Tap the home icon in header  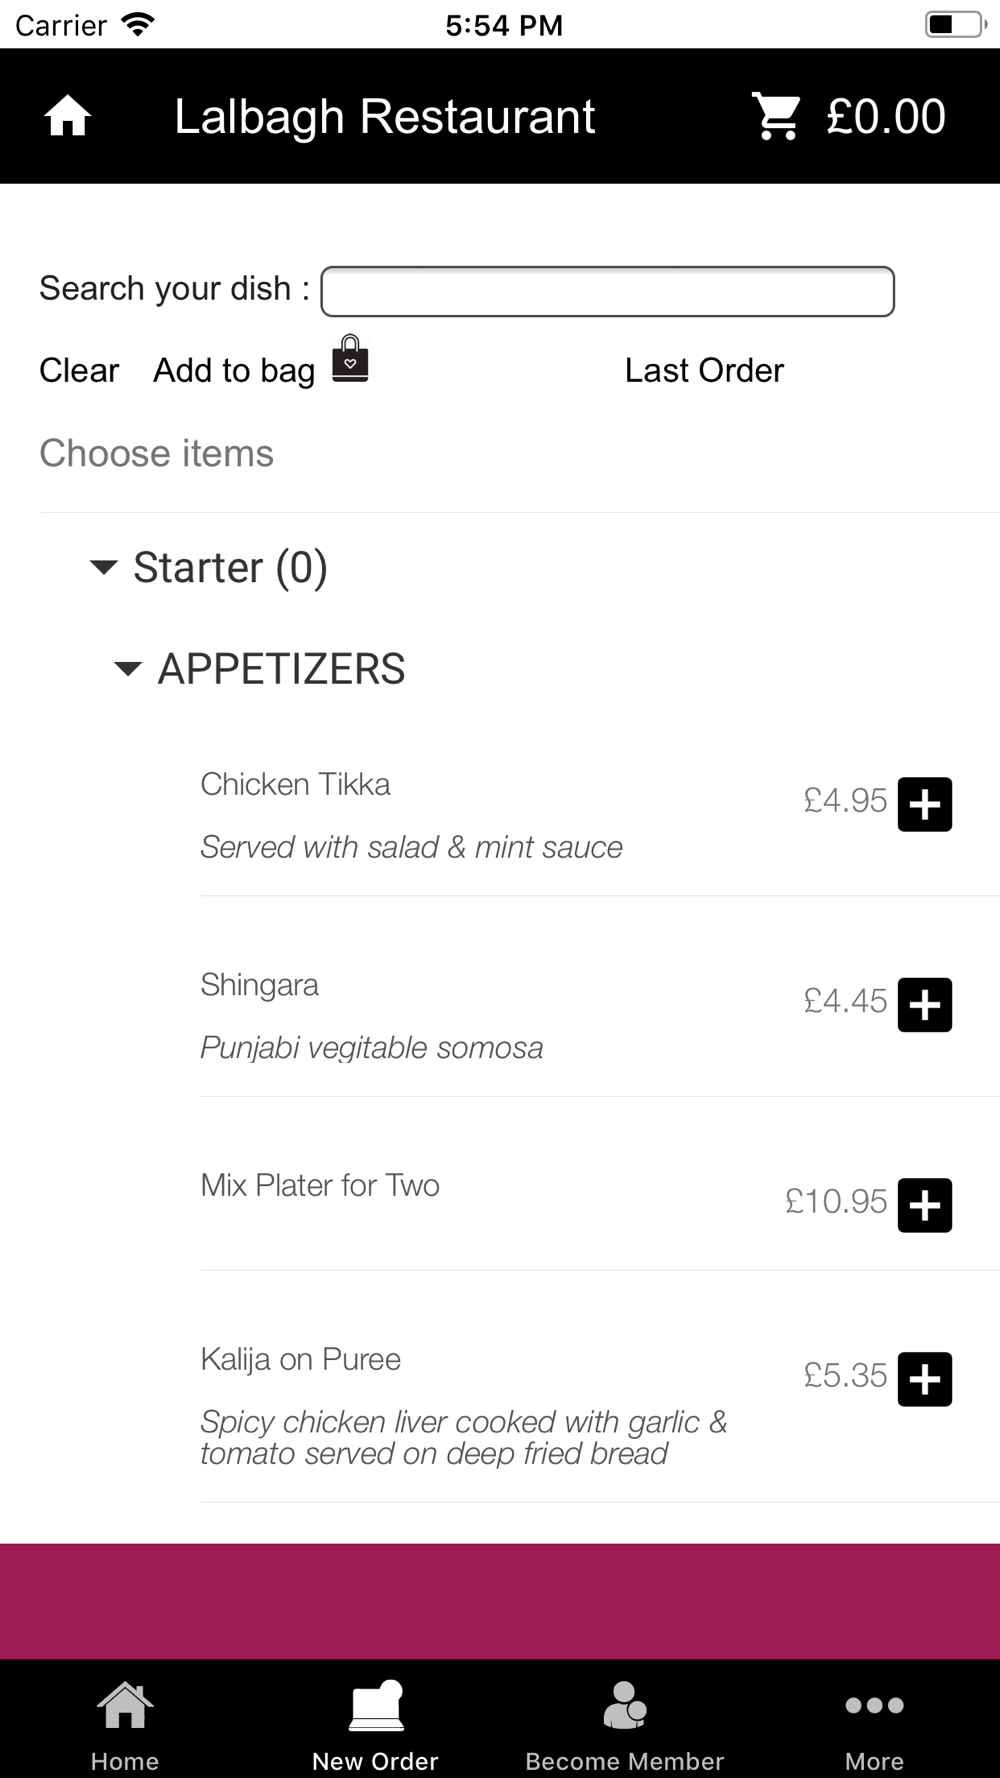tap(68, 116)
